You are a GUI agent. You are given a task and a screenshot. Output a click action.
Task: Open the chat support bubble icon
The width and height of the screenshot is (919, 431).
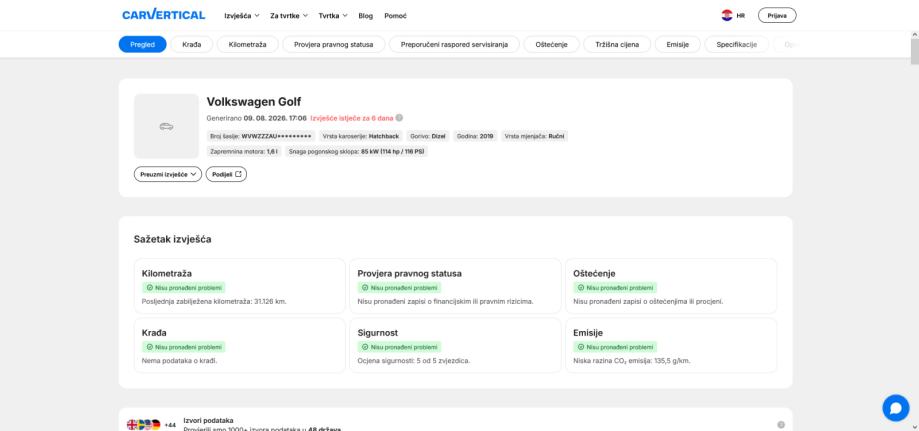(896, 408)
